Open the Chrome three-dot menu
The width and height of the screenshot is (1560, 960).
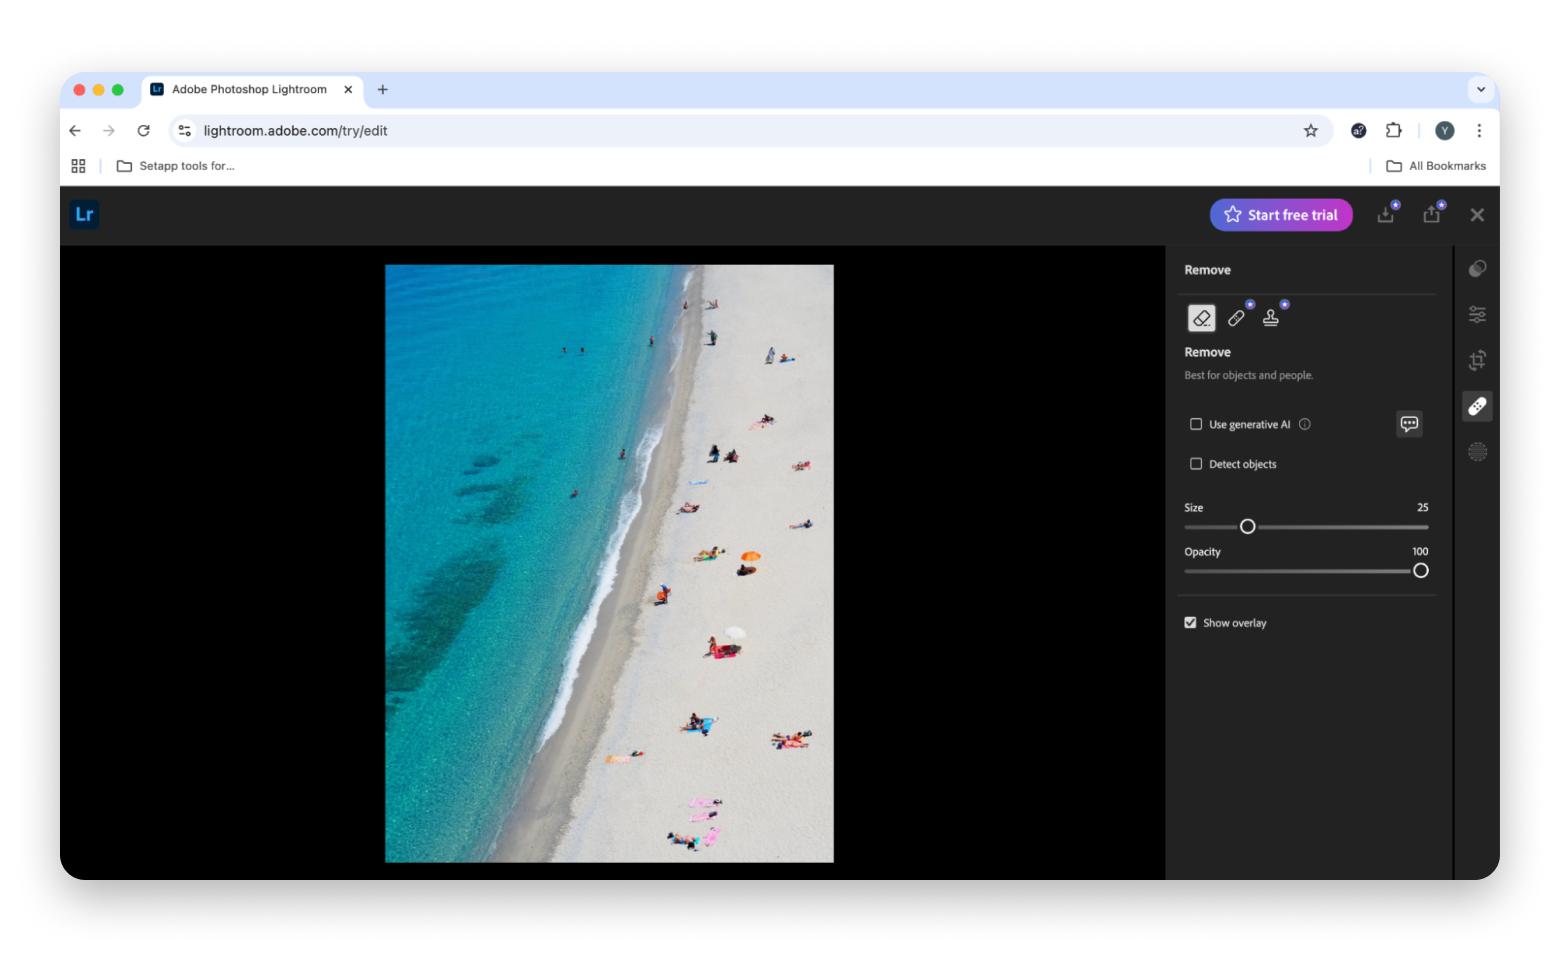tap(1479, 131)
